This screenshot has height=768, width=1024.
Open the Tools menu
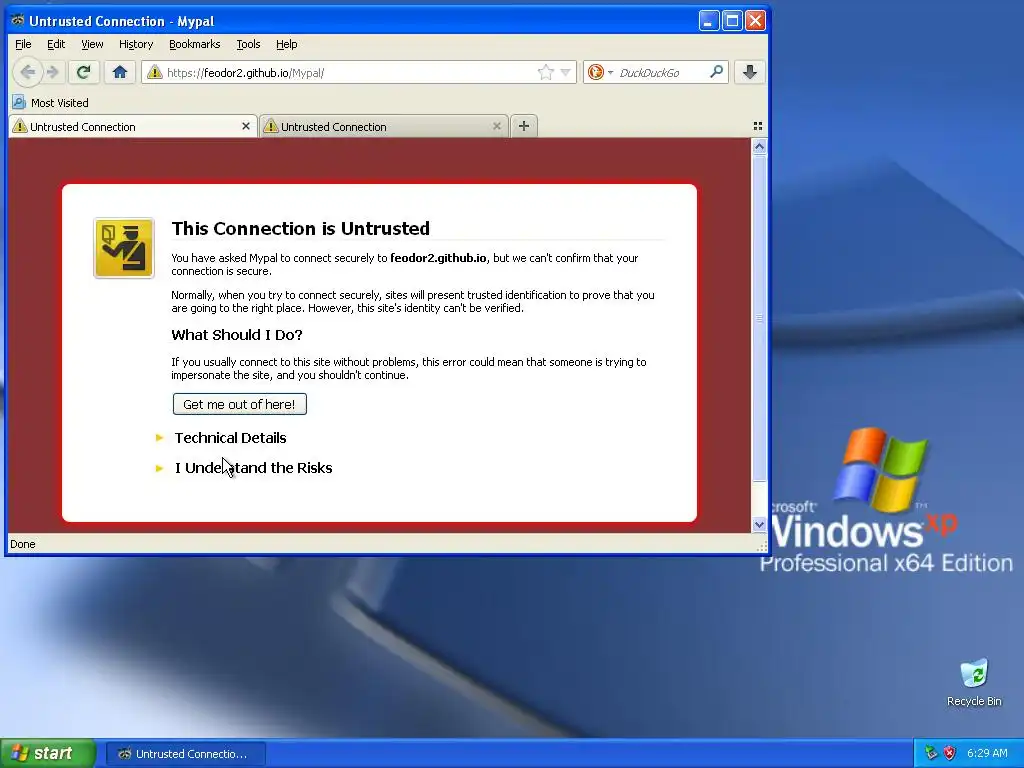(248, 44)
